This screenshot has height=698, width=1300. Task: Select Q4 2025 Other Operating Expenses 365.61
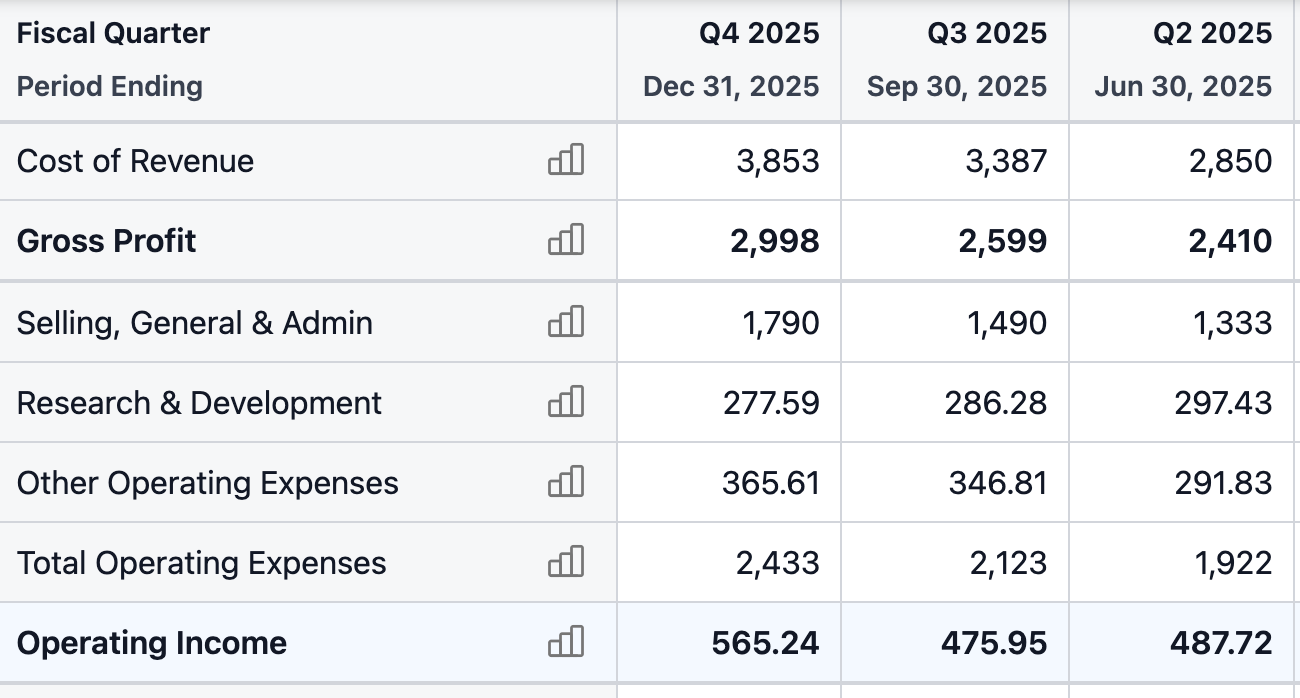pos(771,483)
